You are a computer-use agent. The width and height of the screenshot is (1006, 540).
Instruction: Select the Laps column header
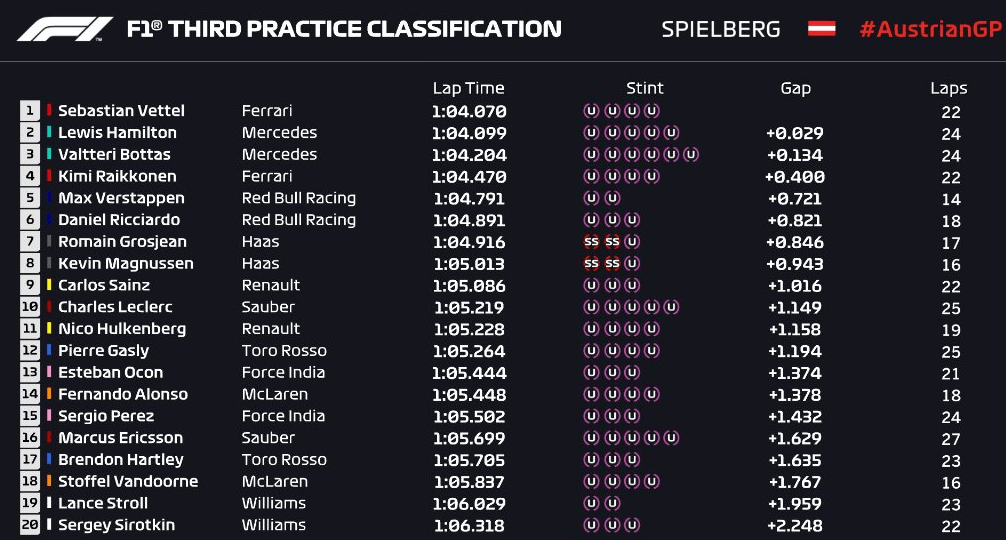[949, 89]
